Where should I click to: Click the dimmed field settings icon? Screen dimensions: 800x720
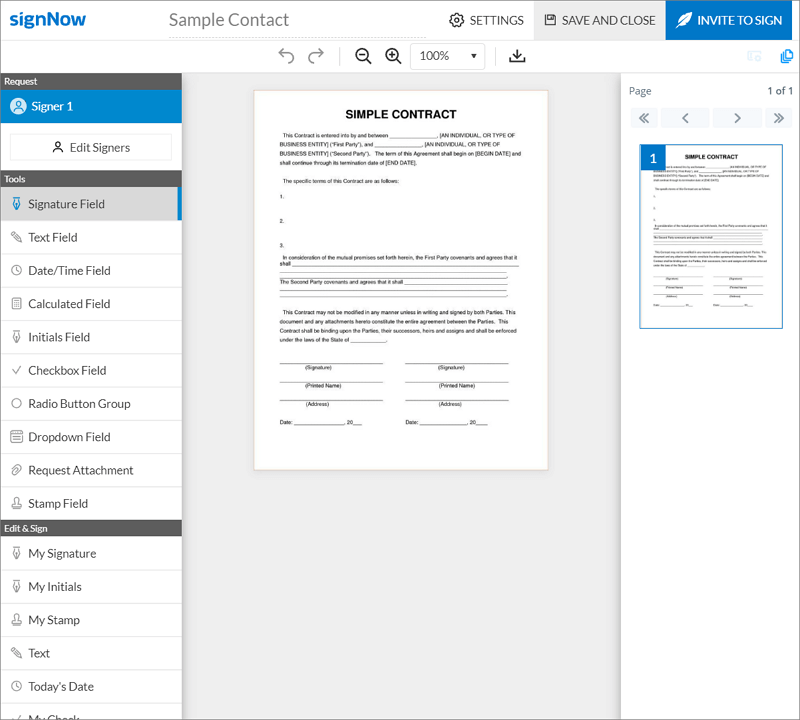pos(754,56)
